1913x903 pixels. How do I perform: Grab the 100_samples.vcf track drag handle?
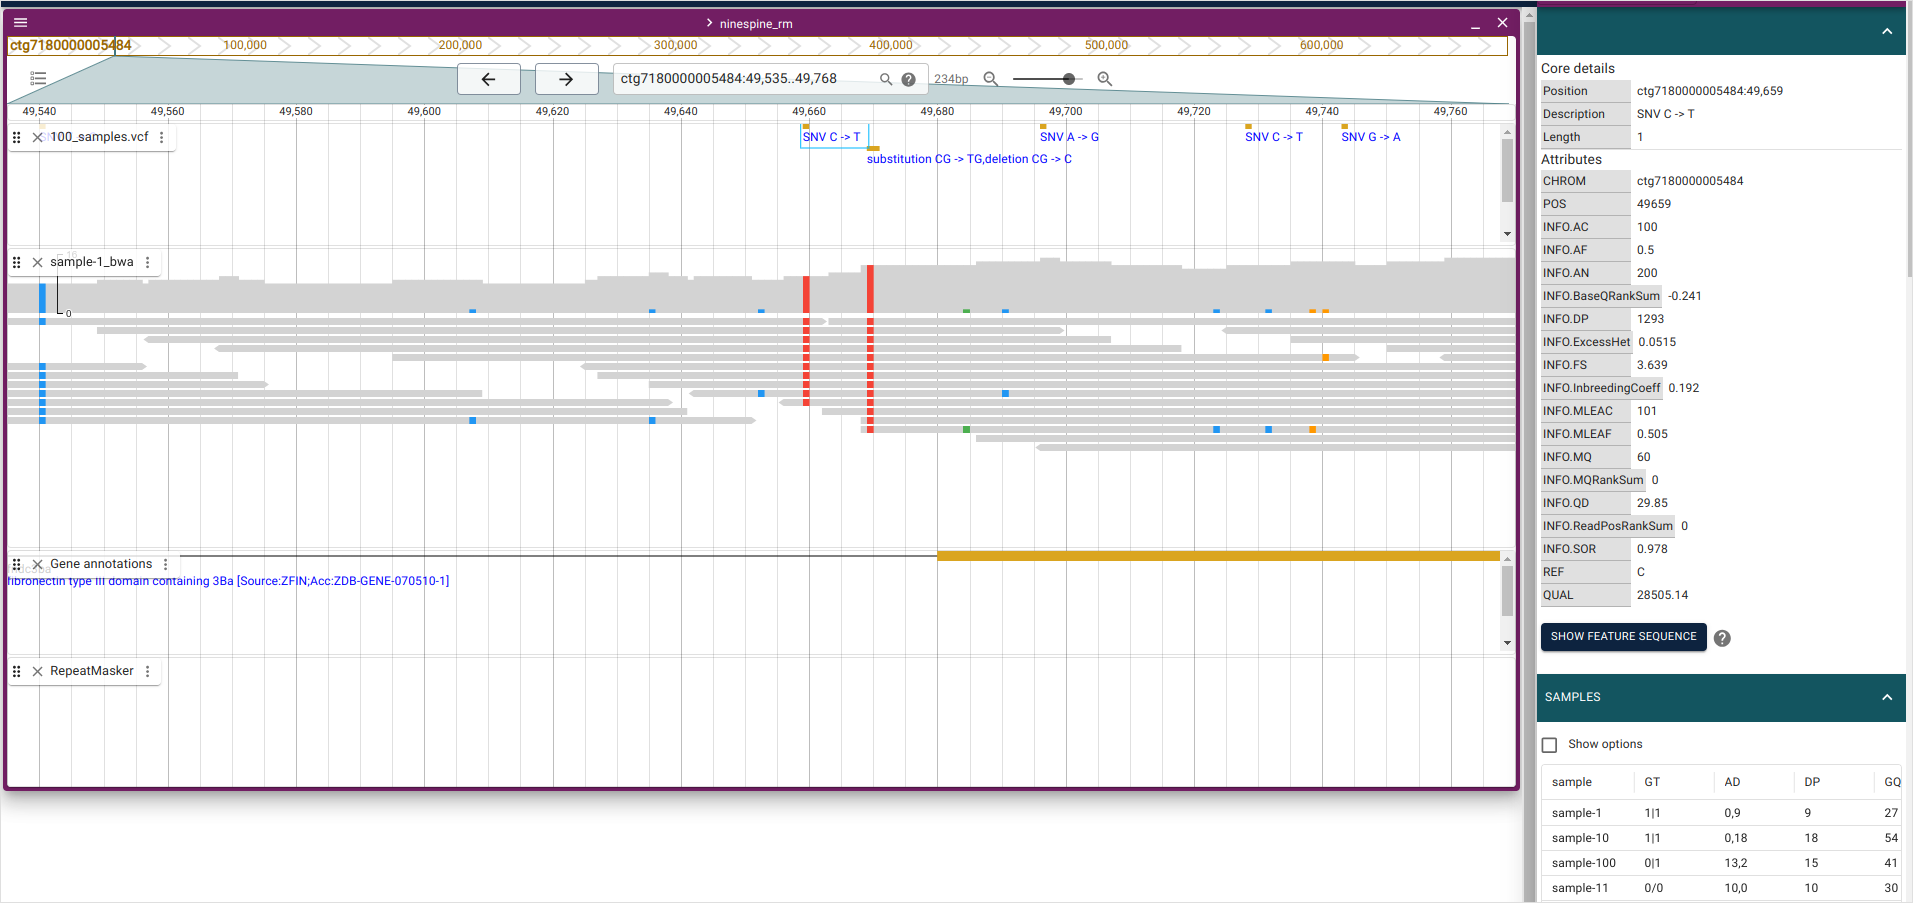tap(16, 137)
